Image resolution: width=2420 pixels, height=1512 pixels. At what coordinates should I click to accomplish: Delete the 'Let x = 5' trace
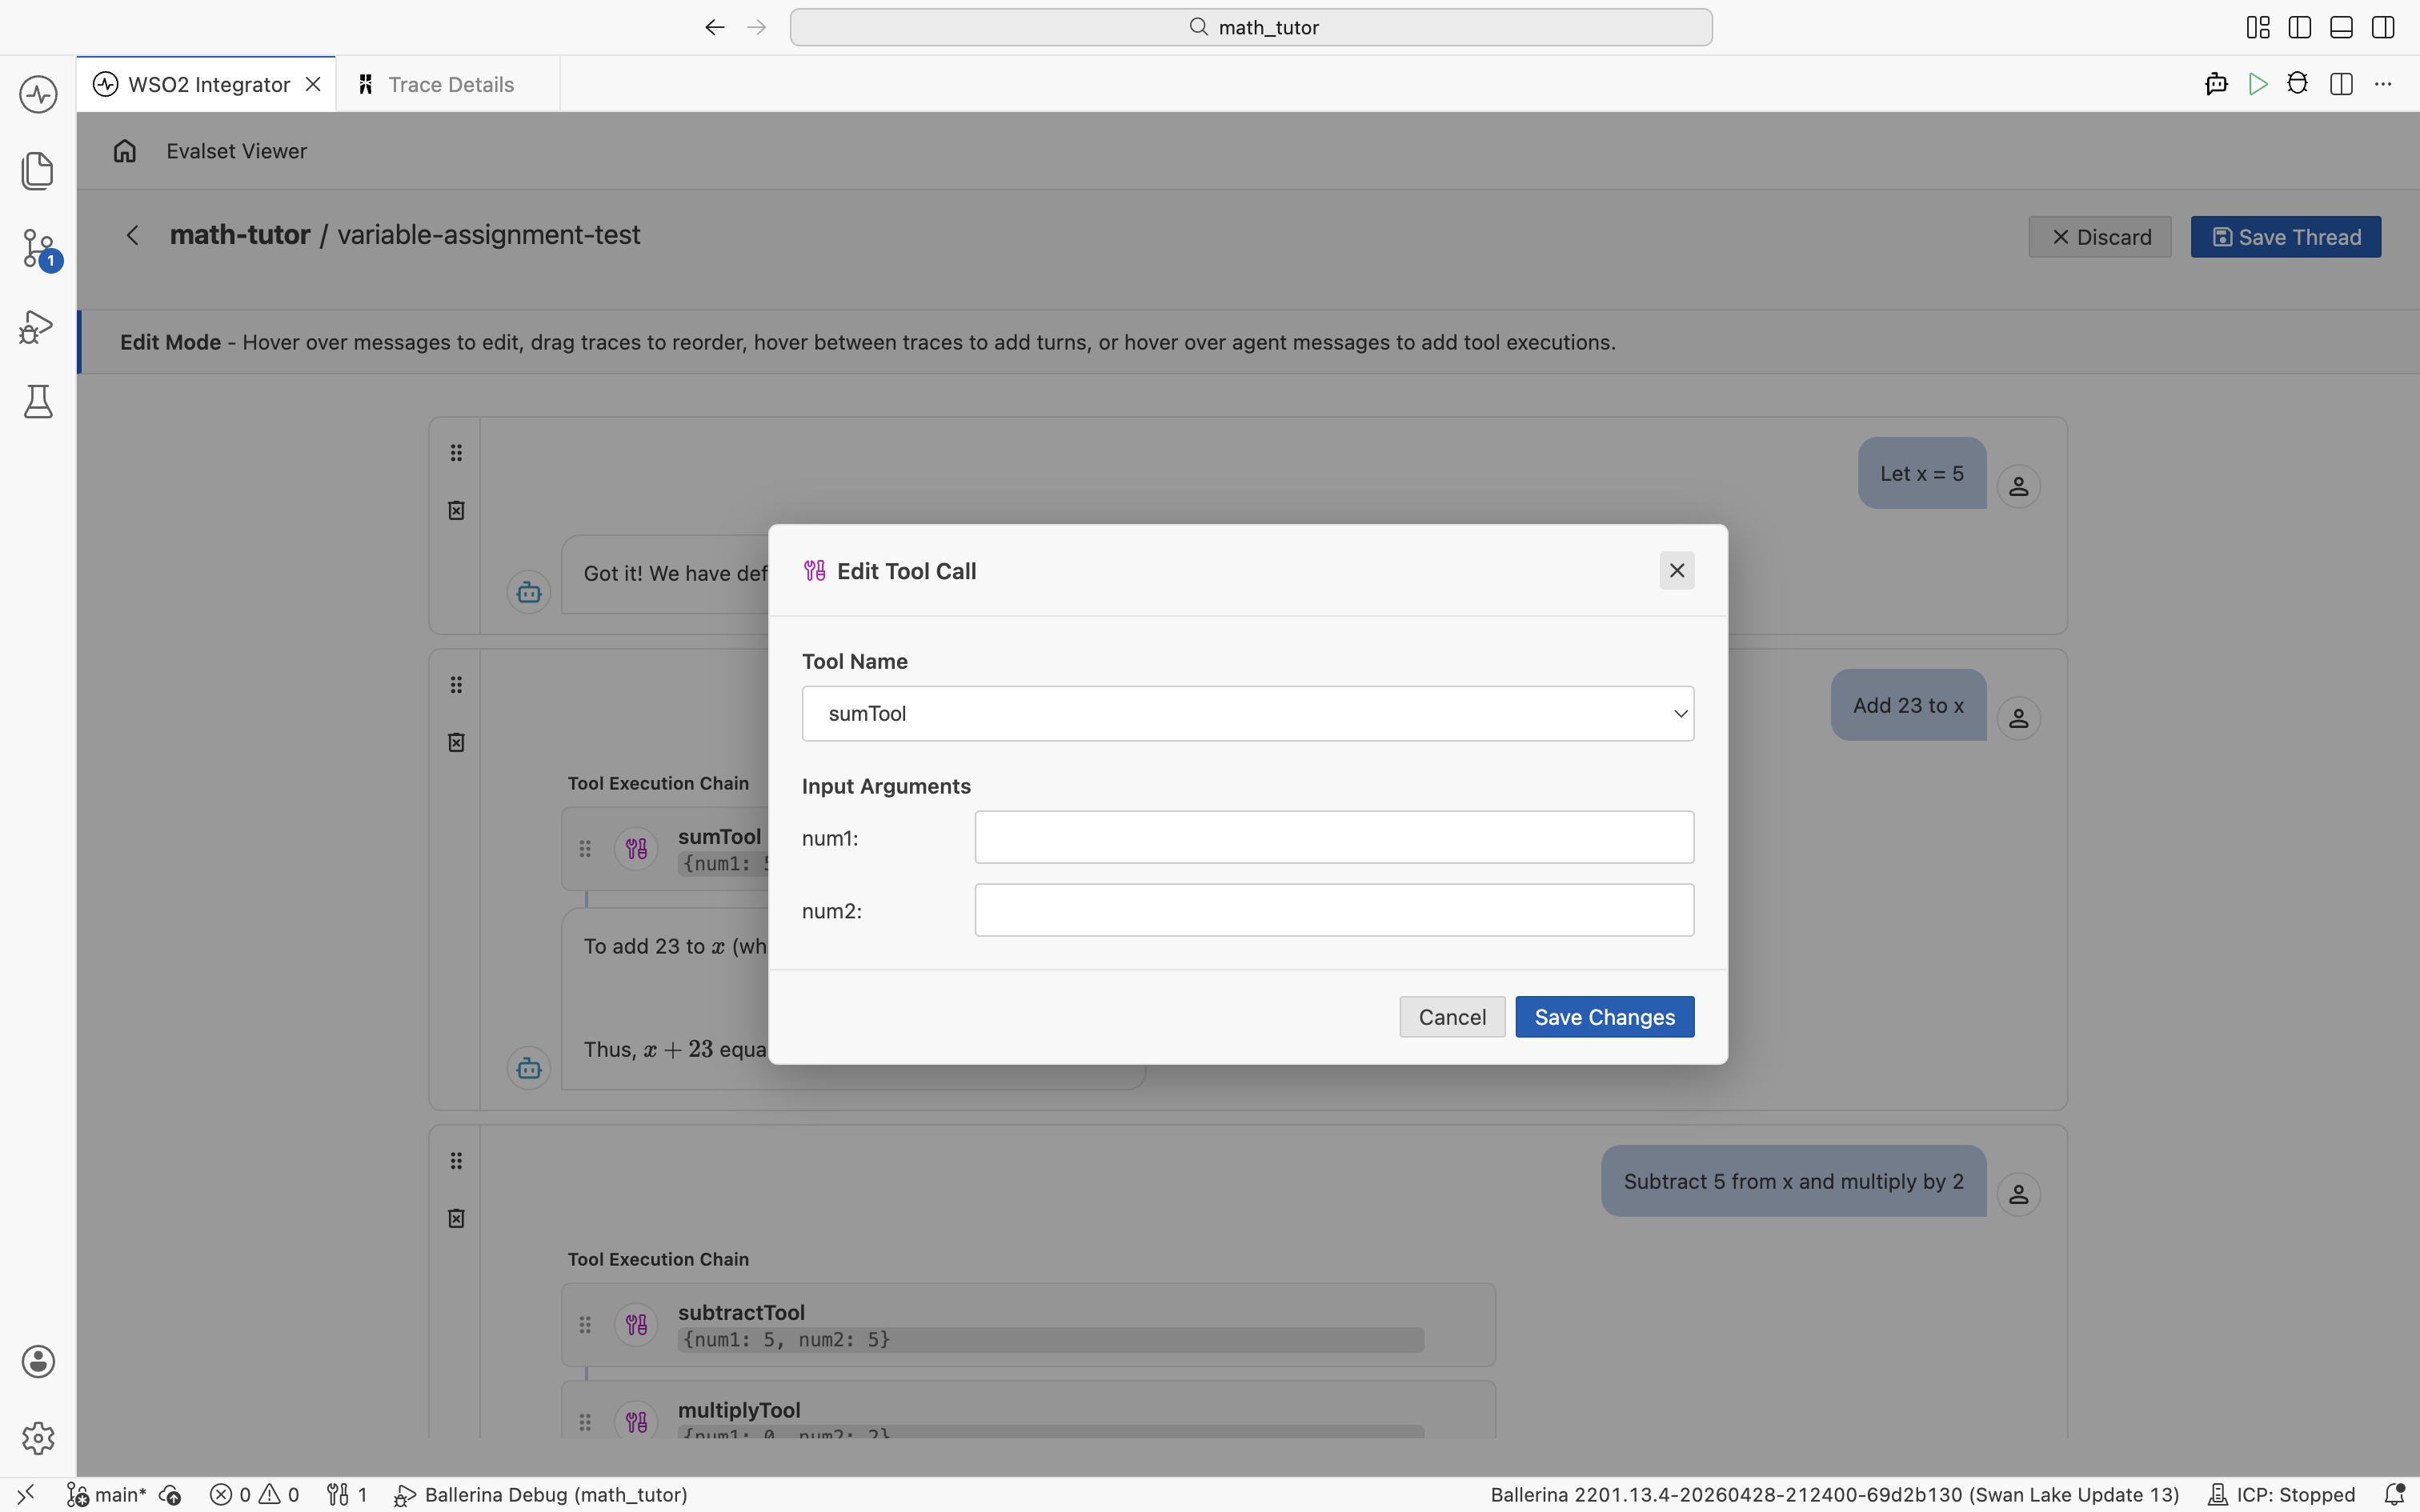(456, 510)
